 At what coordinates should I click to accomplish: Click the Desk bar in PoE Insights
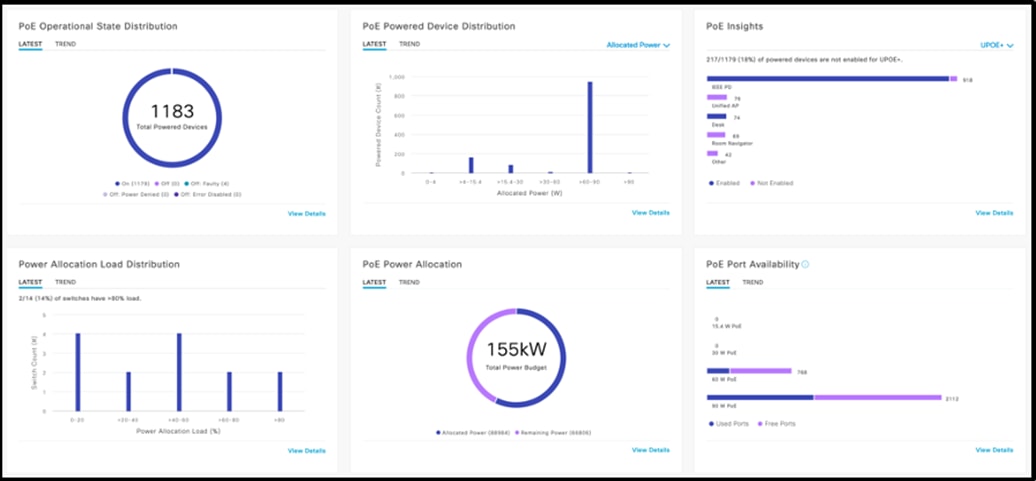[716, 116]
